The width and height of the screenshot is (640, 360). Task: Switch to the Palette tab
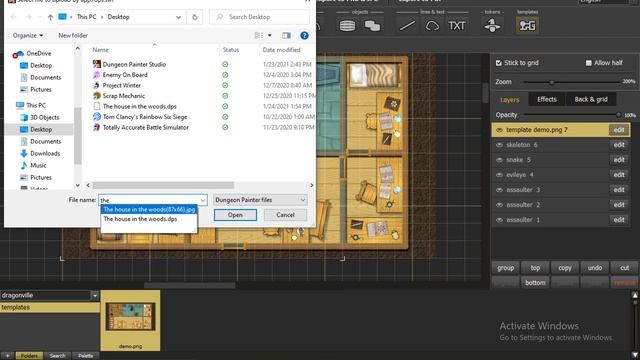point(86,356)
